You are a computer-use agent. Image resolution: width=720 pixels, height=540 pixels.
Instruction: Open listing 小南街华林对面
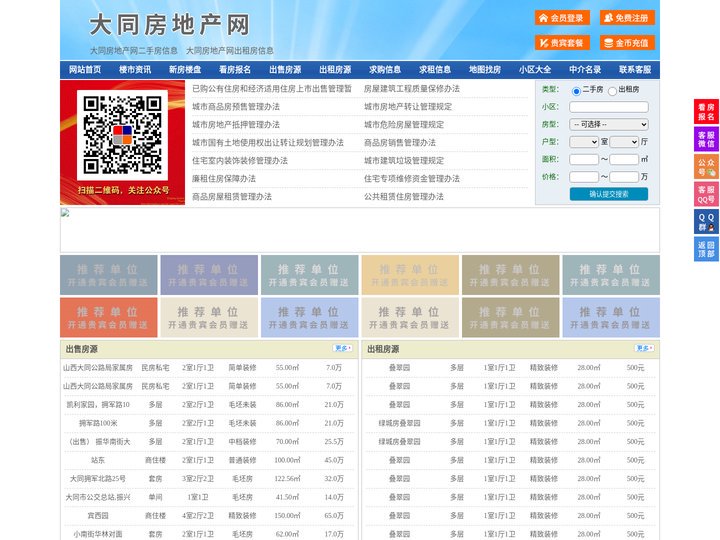point(98,534)
